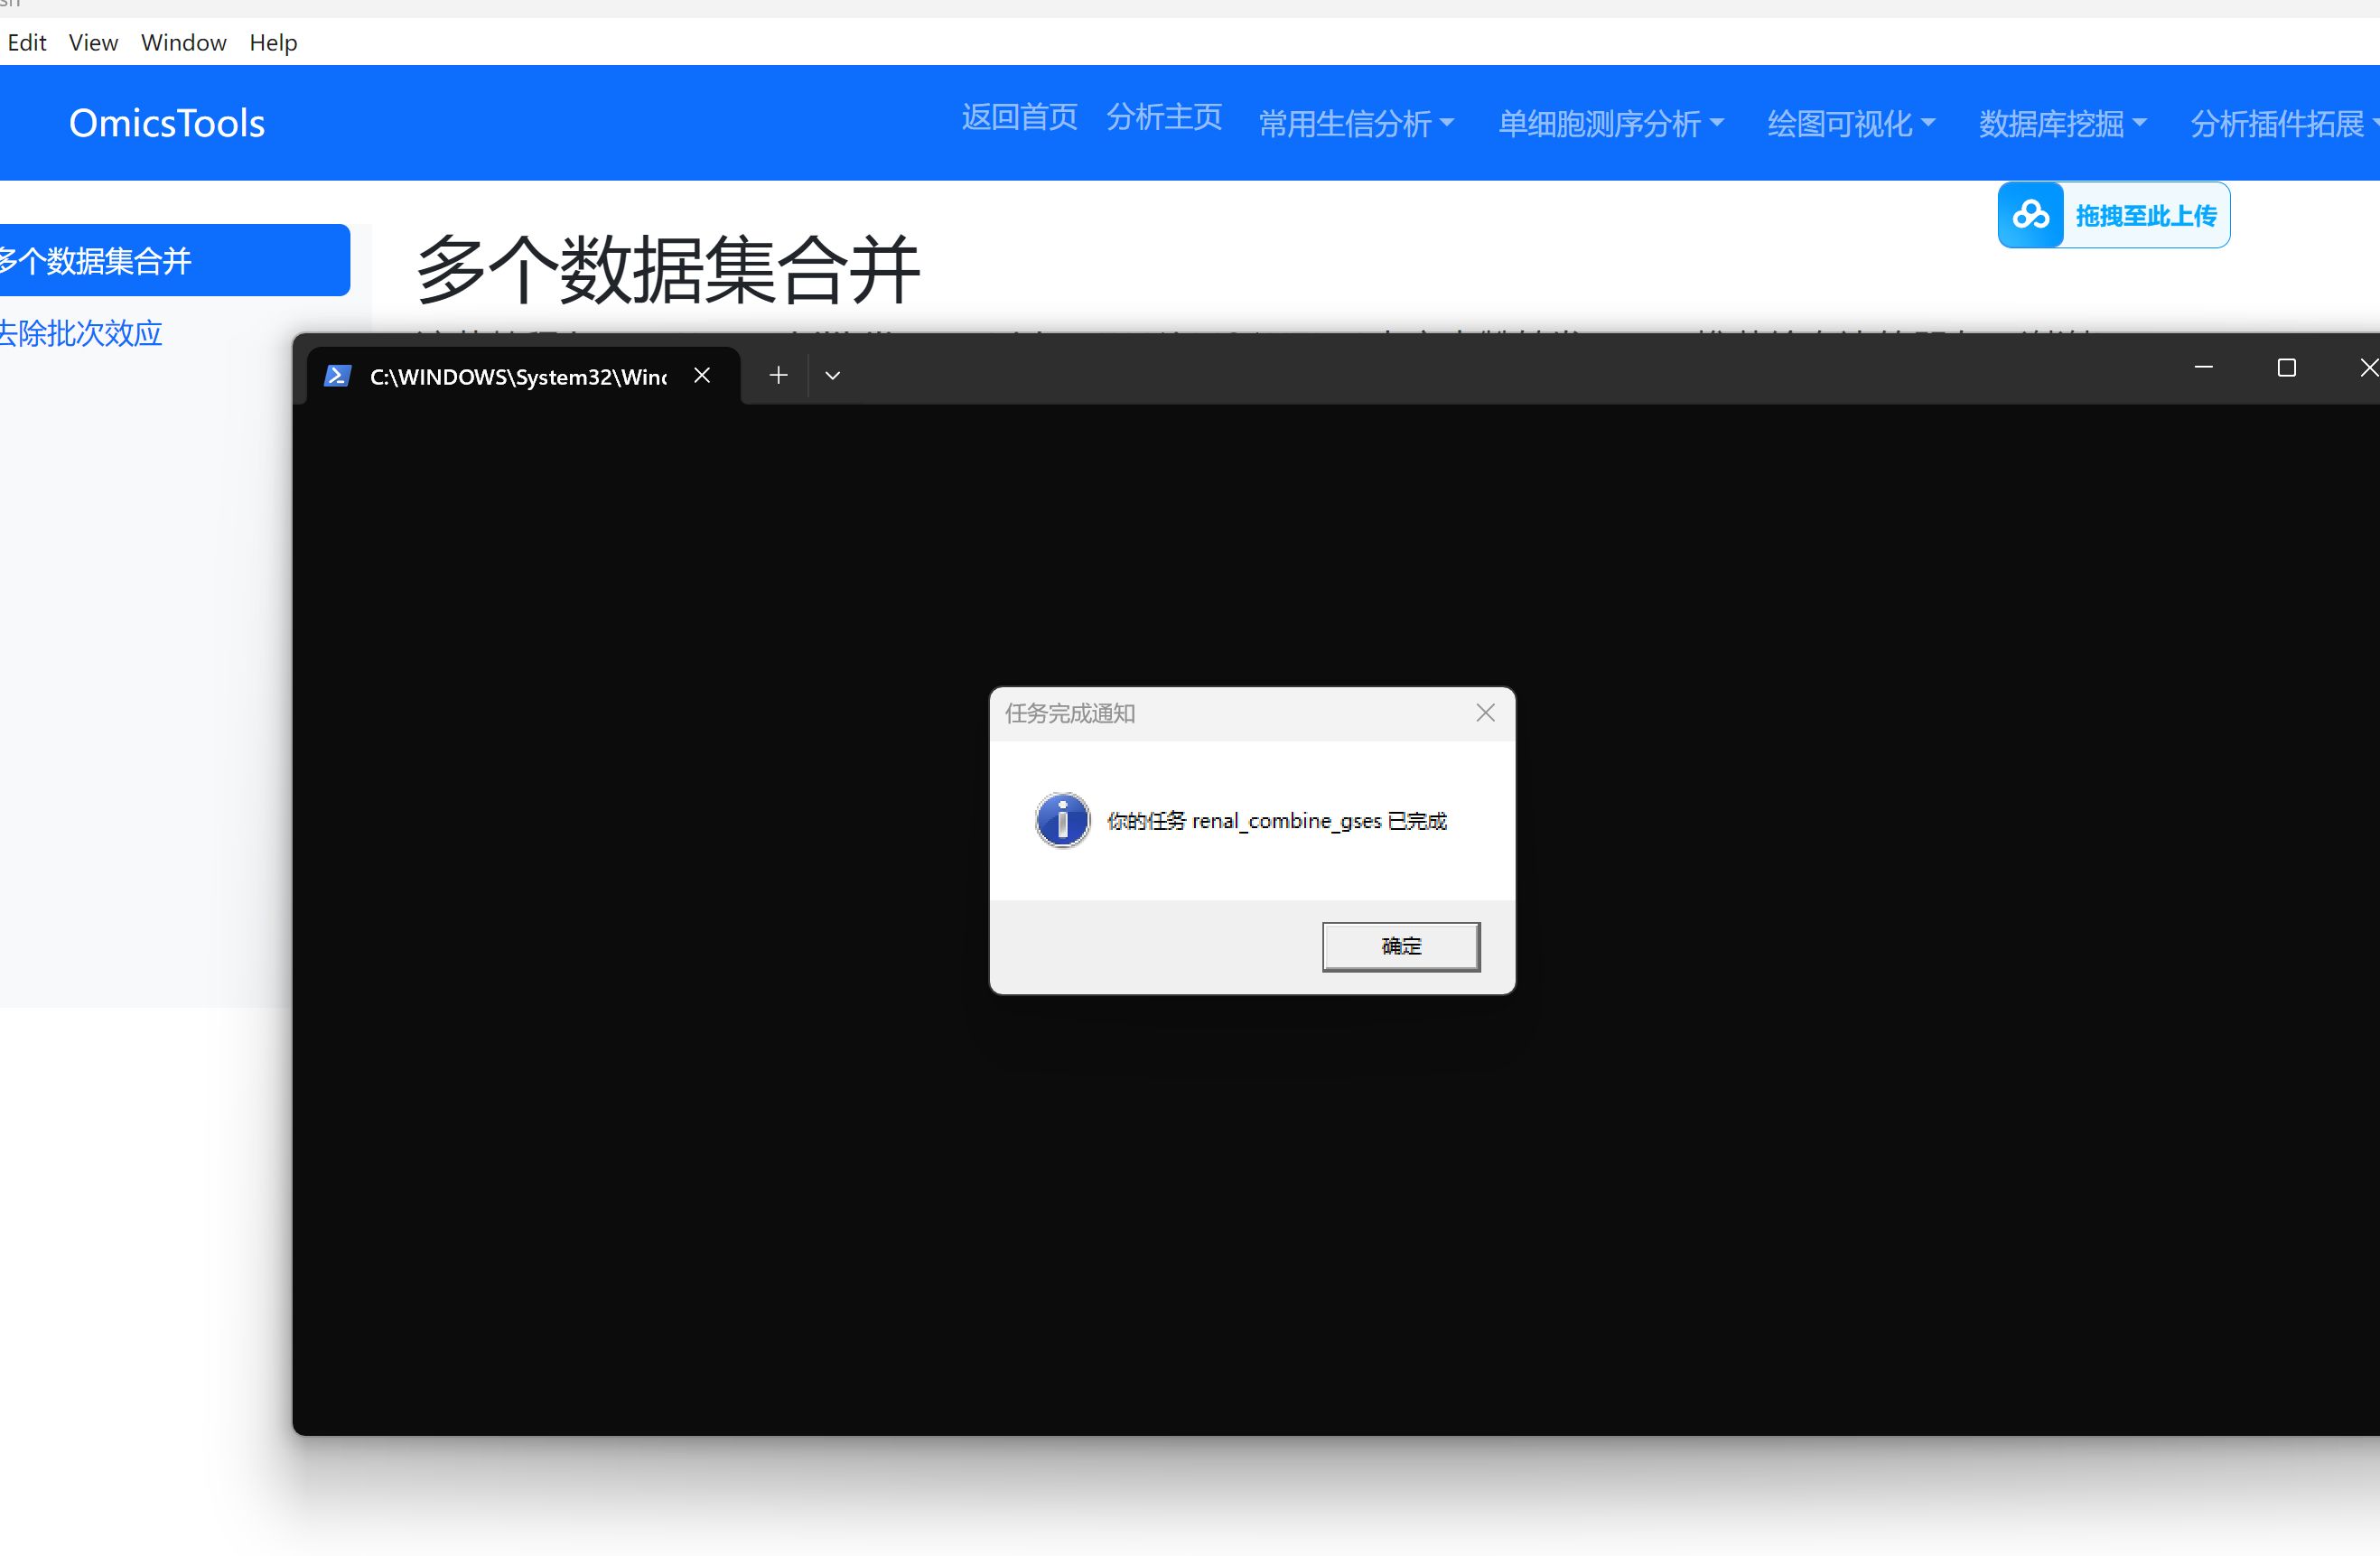Click the PowerShell icon on the terminal tab
This screenshot has width=2380, height=1556.
coord(337,376)
